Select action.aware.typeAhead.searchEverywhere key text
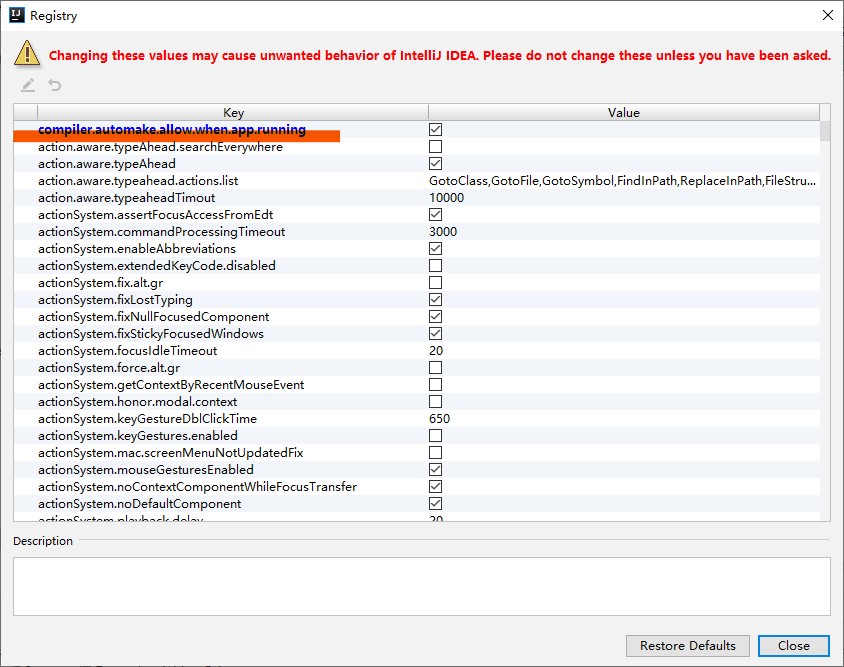The width and height of the screenshot is (844, 667). pos(160,147)
